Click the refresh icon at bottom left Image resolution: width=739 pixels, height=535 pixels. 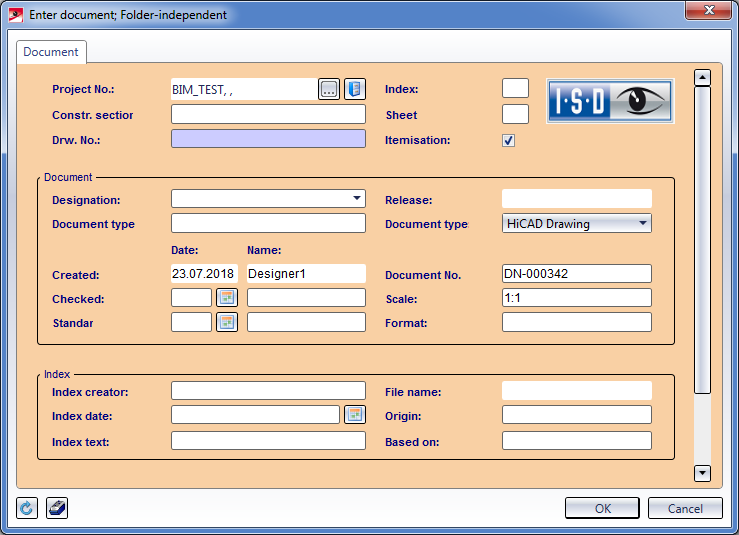coord(27,508)
